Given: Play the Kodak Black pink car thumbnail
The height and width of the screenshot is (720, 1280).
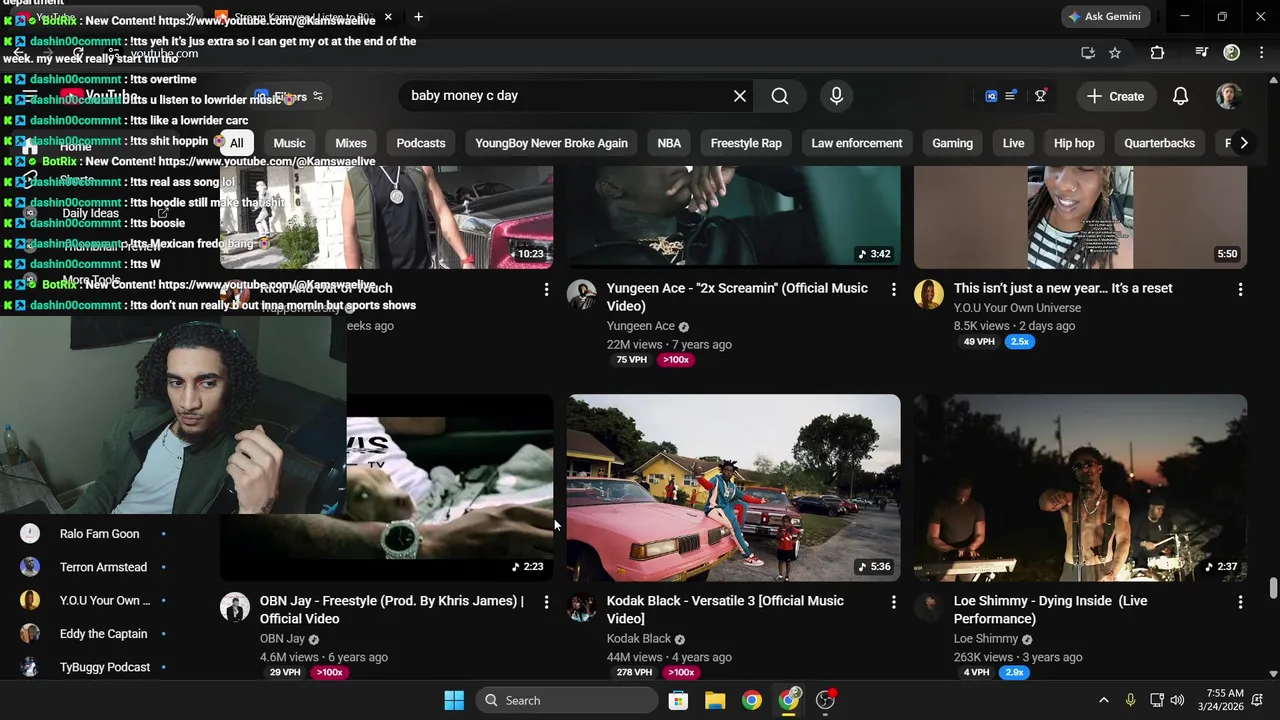Looking at the screenshot, I should 734,487.
